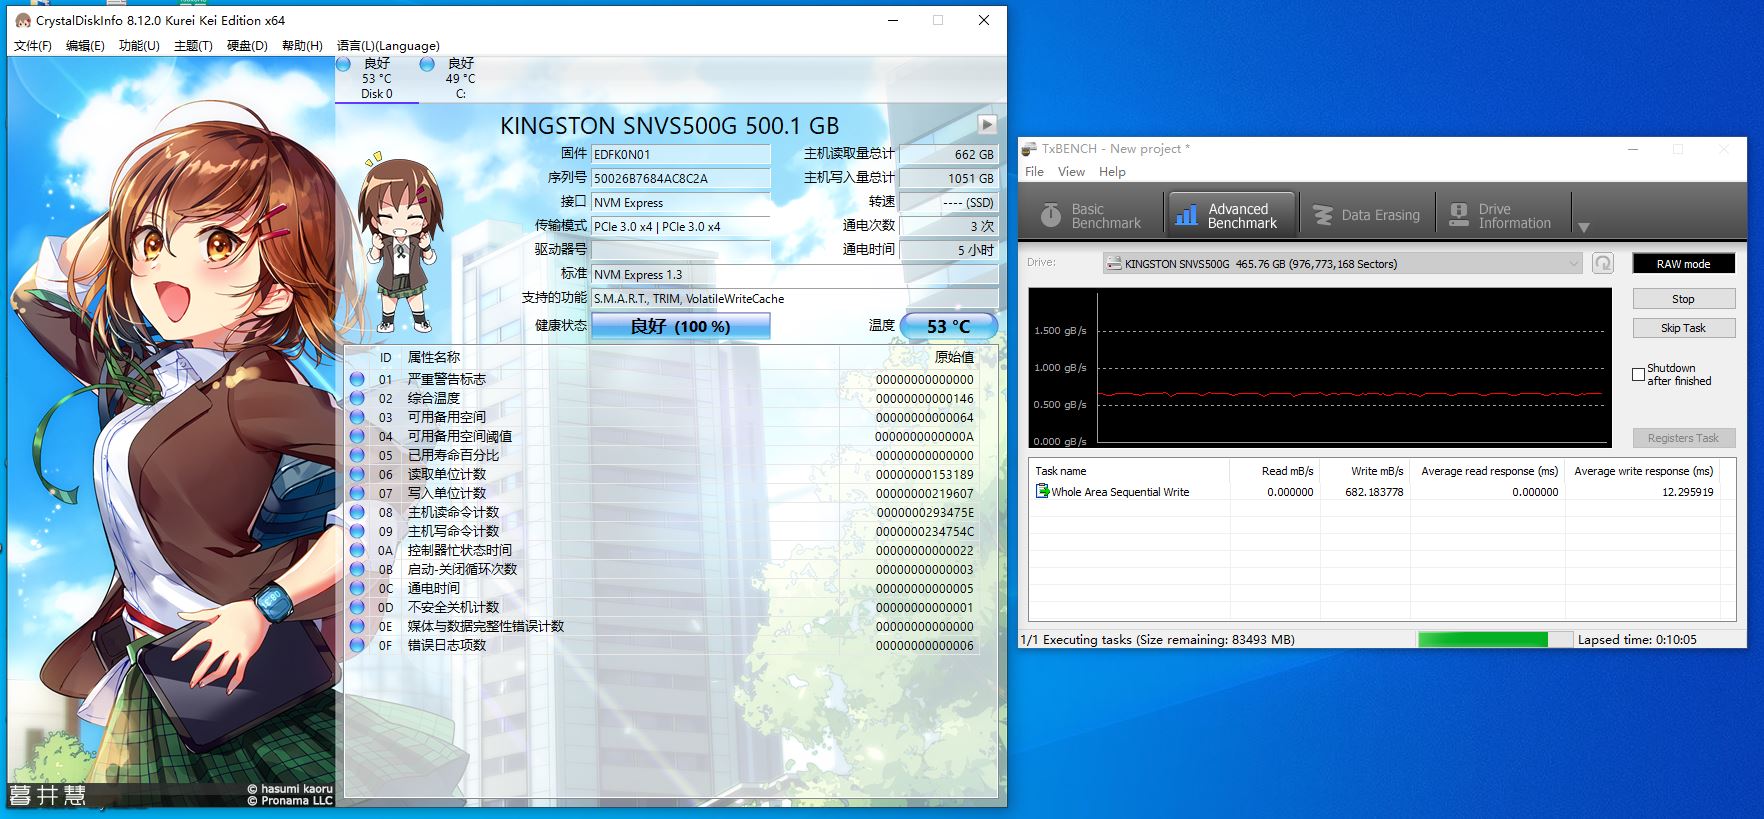Click the TxBENCH title bar app icon
Image resolution: width=1764 pixels, height=819 pixels.
1029,149
